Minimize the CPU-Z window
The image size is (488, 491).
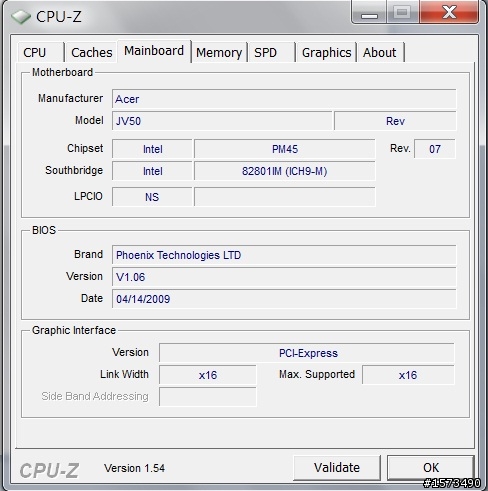click(x=369, y=13)
